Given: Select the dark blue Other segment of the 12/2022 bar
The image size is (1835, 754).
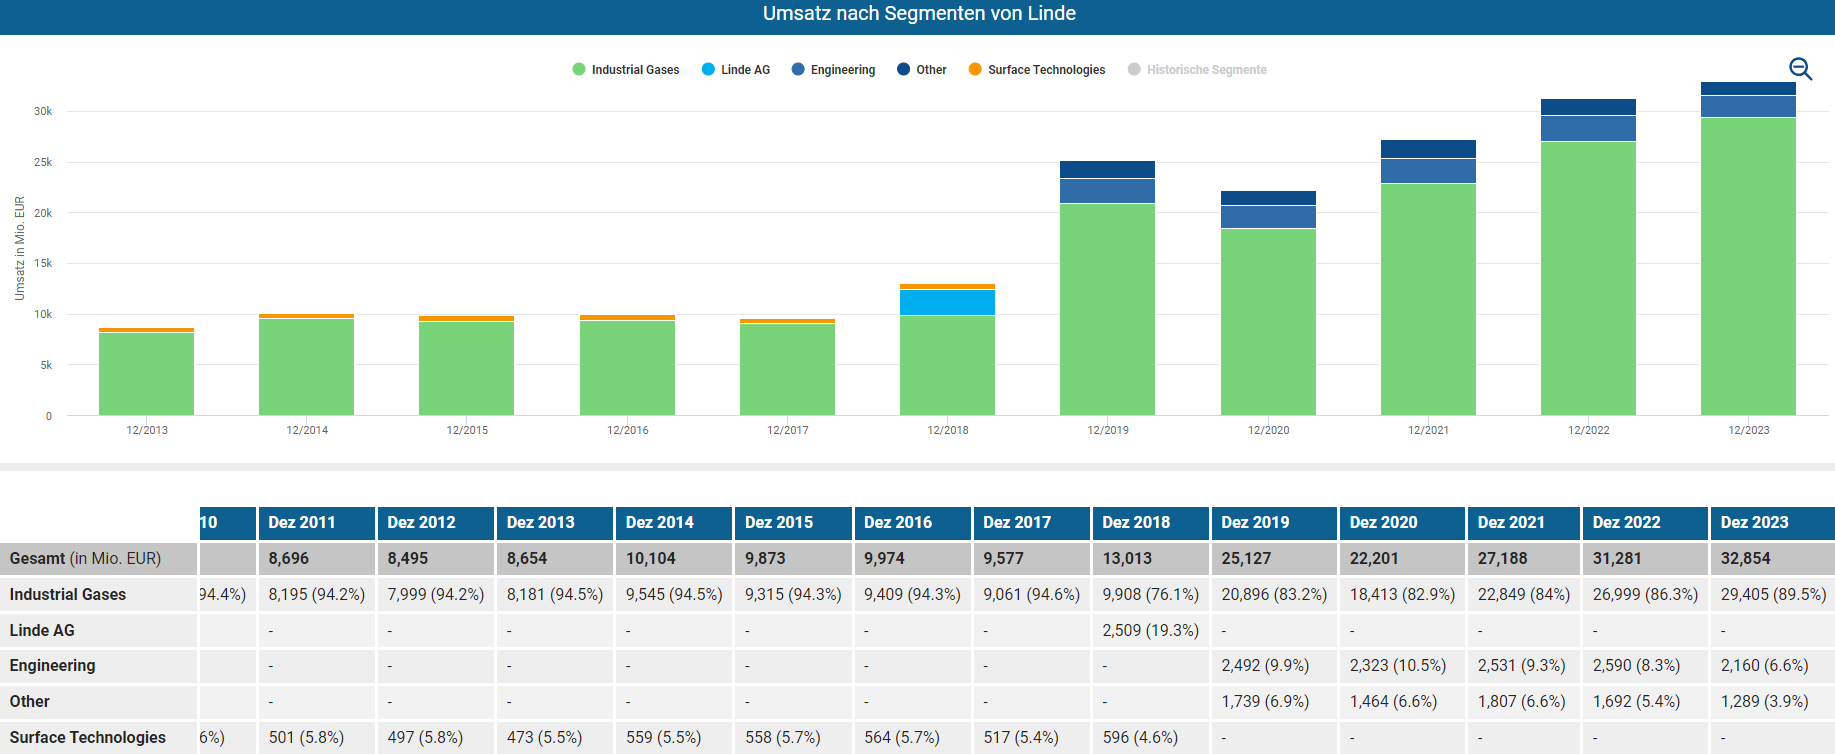Looking at the screenshot, I should click(x=1588, y=107).
